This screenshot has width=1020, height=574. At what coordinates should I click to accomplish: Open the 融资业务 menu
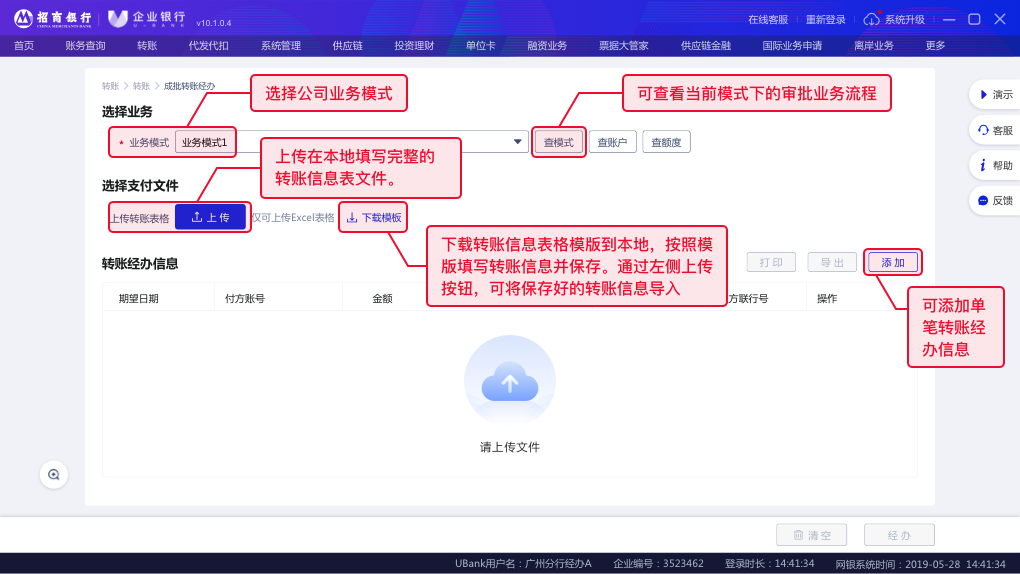[x=546, y=46]
